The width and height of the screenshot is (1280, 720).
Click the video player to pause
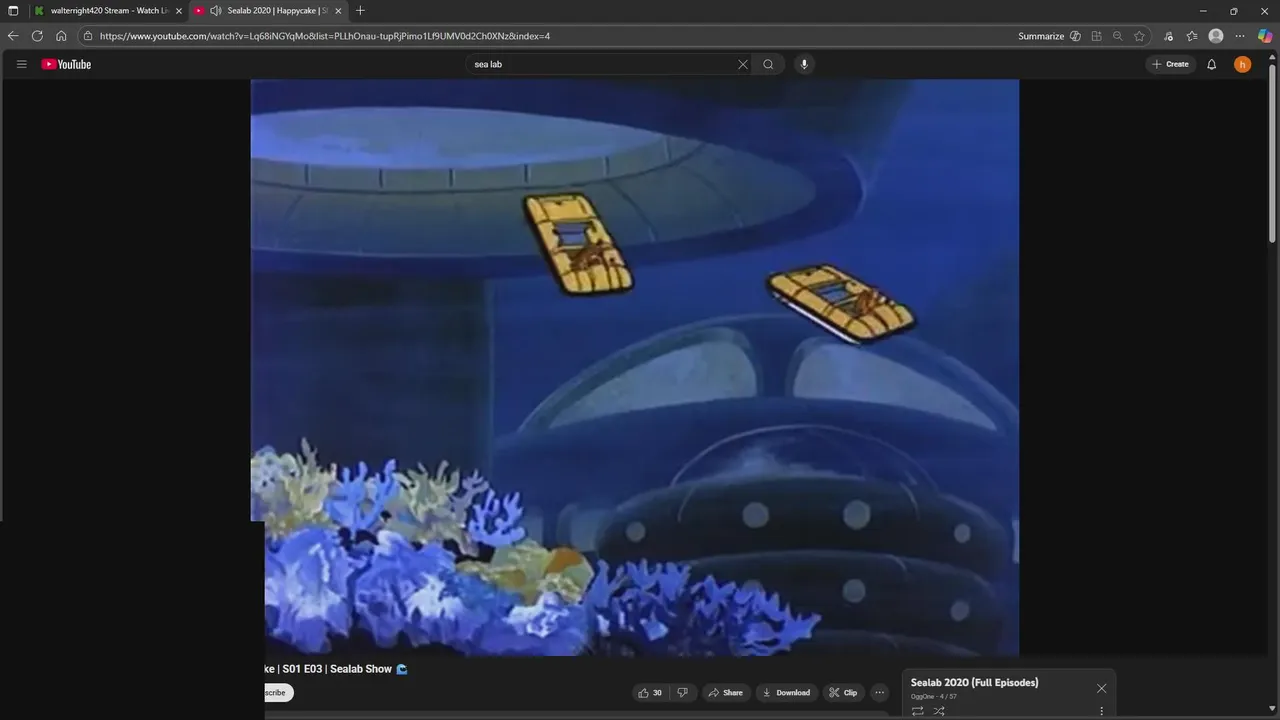click(634, 367)
